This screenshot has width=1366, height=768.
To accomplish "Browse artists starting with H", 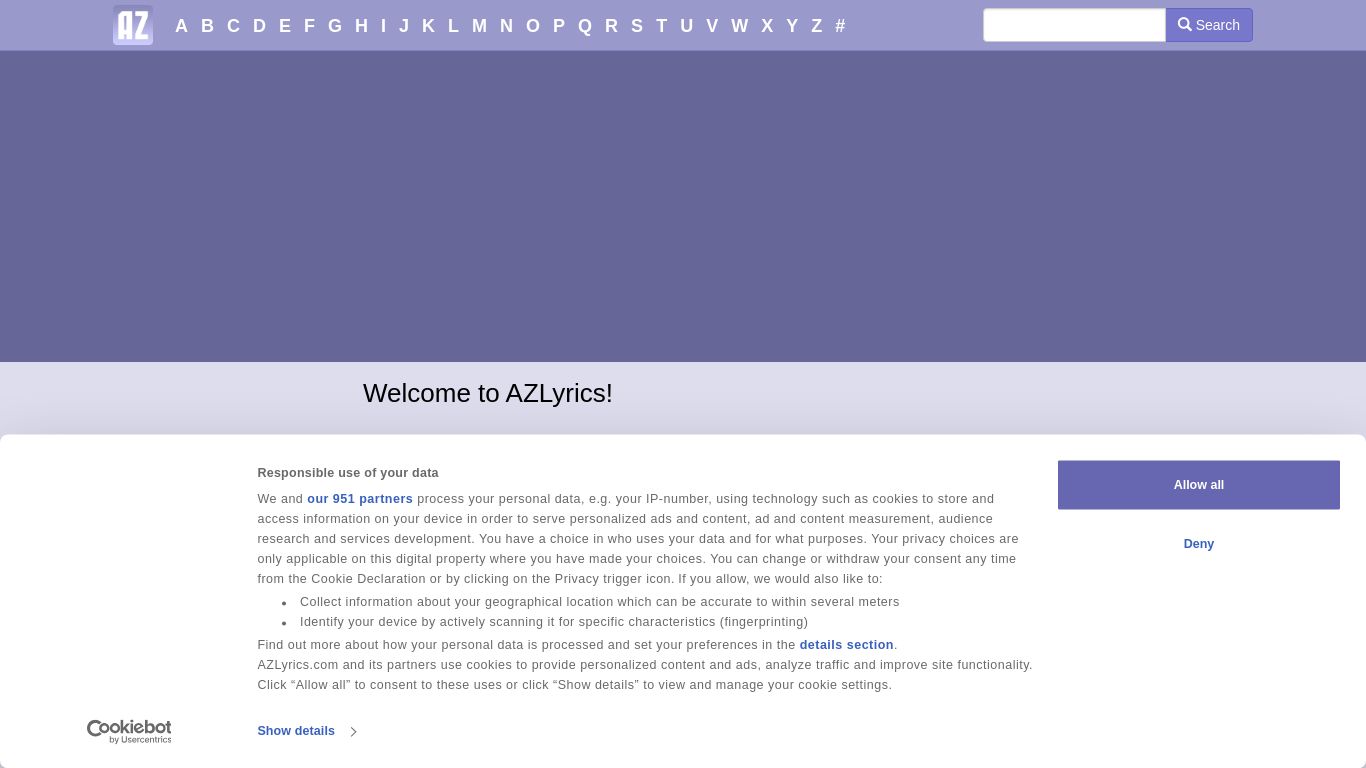I will tap(361, 26).
